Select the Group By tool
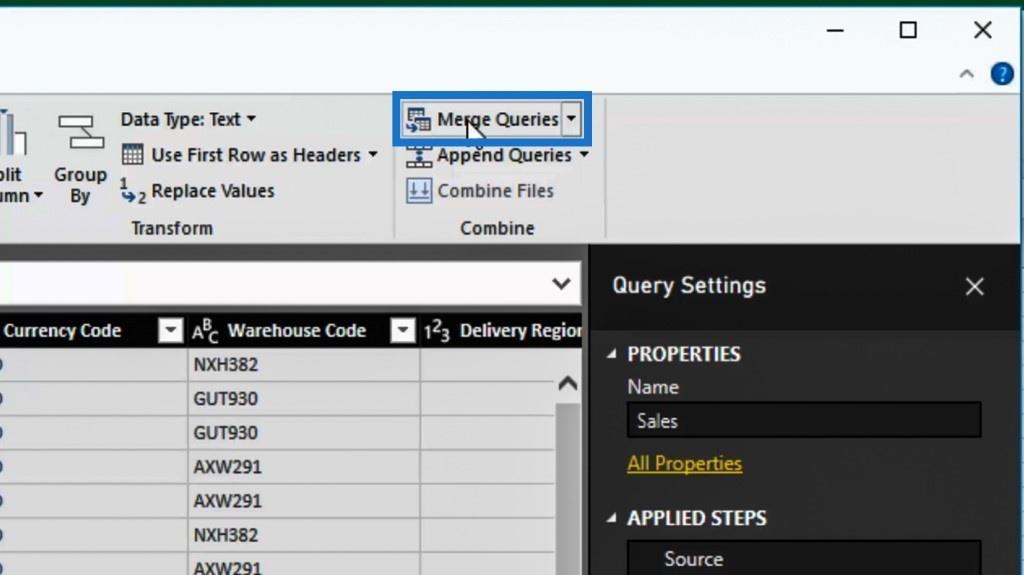Screen dimensions: 1024x575 [80, 159]
